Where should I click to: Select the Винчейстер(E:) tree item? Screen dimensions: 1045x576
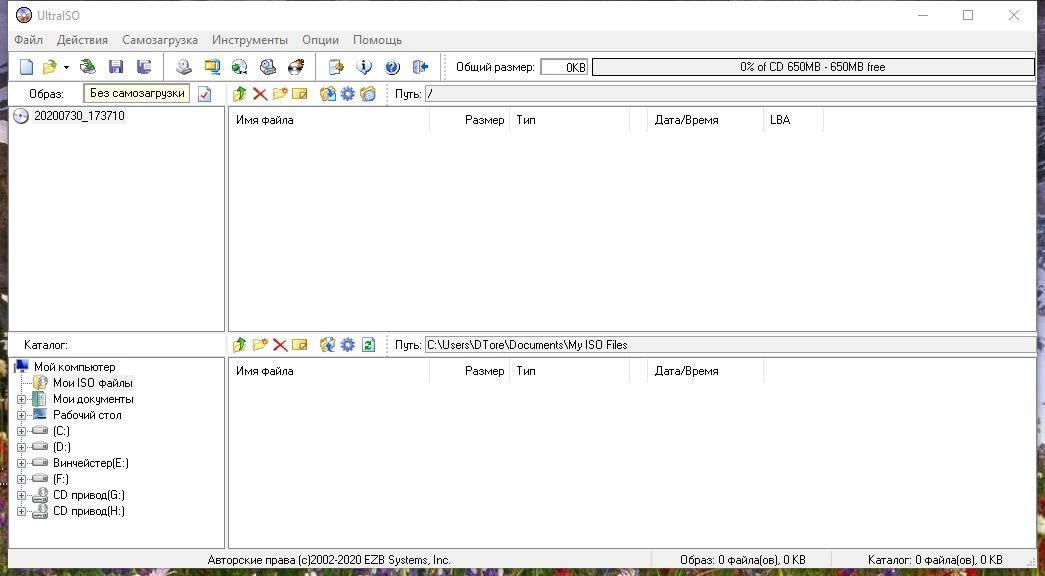(x=91, y=463)
